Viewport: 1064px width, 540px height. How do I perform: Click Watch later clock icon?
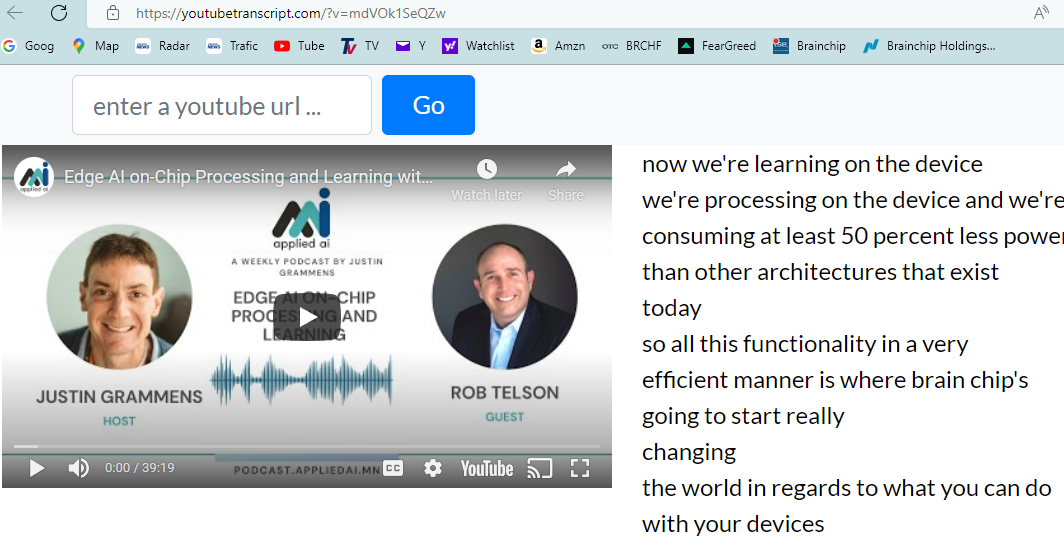click(x=486, y=170)
